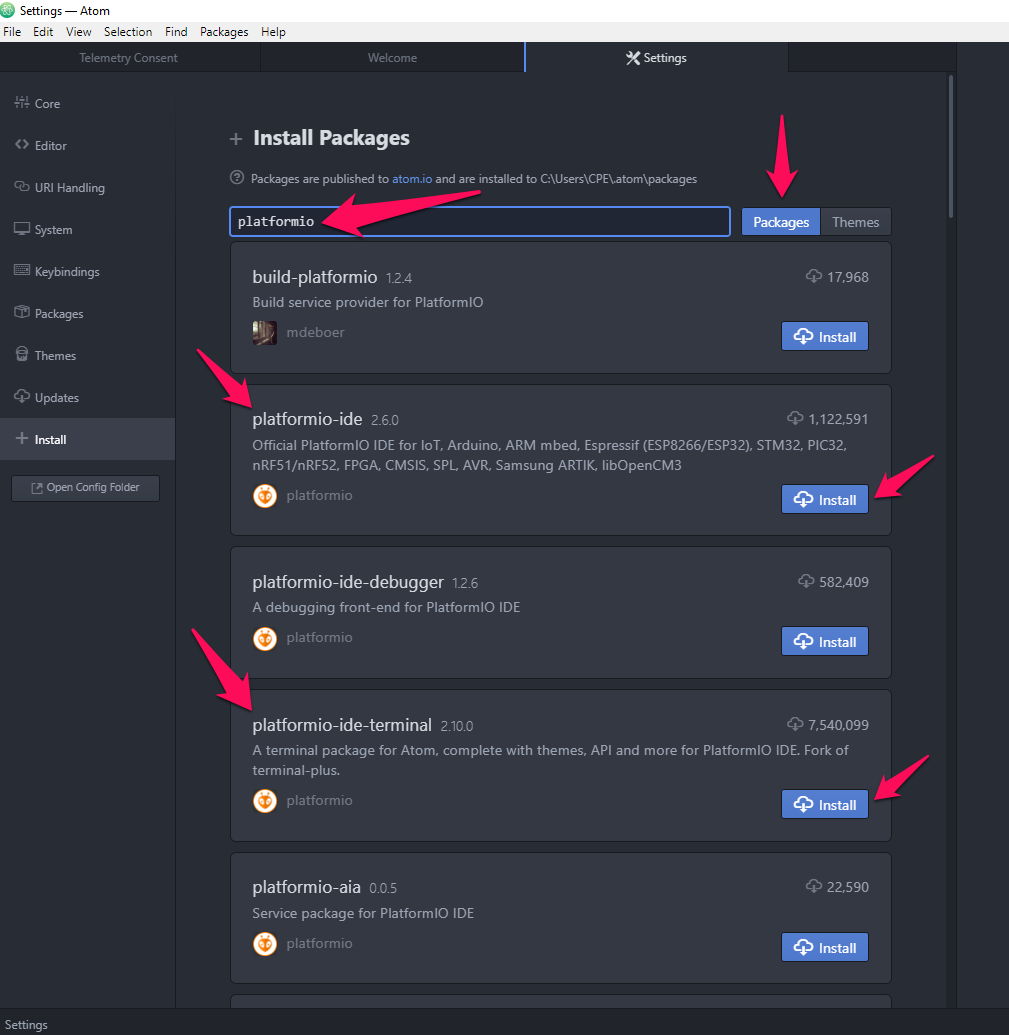Screen dimensions: 1009x1035
Task: Select Keybindings in sidebar
Action: [87, 271]
